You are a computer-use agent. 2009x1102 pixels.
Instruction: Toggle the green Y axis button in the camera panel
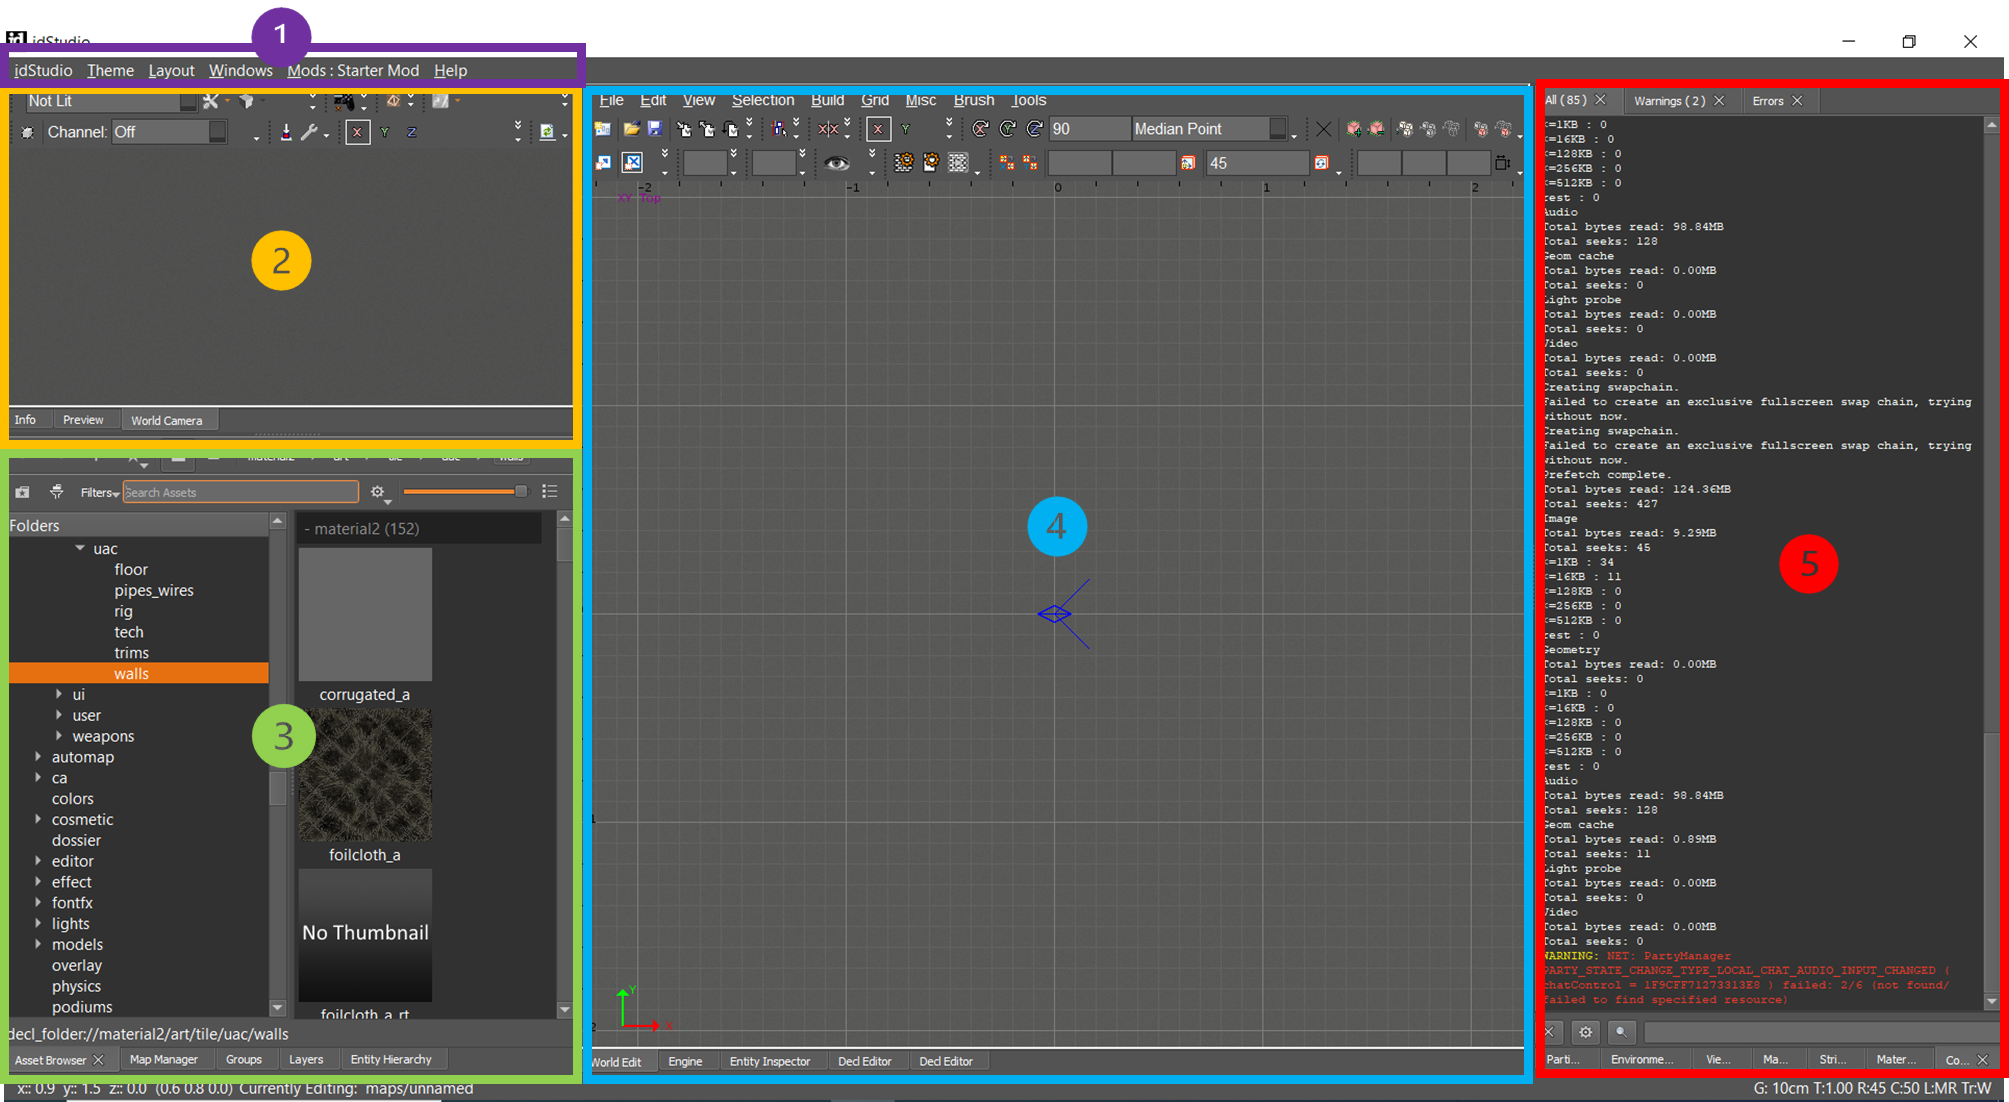(384, 132)
